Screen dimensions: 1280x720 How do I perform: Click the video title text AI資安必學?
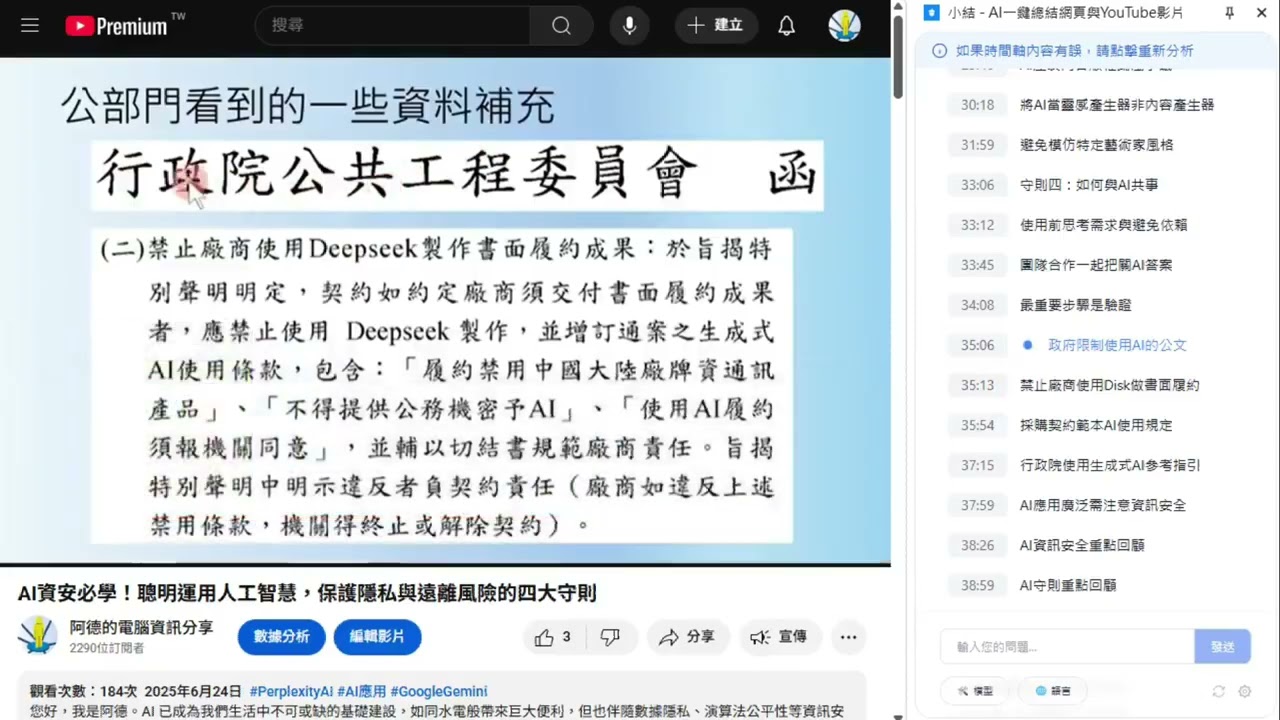(x=307, y=594)
